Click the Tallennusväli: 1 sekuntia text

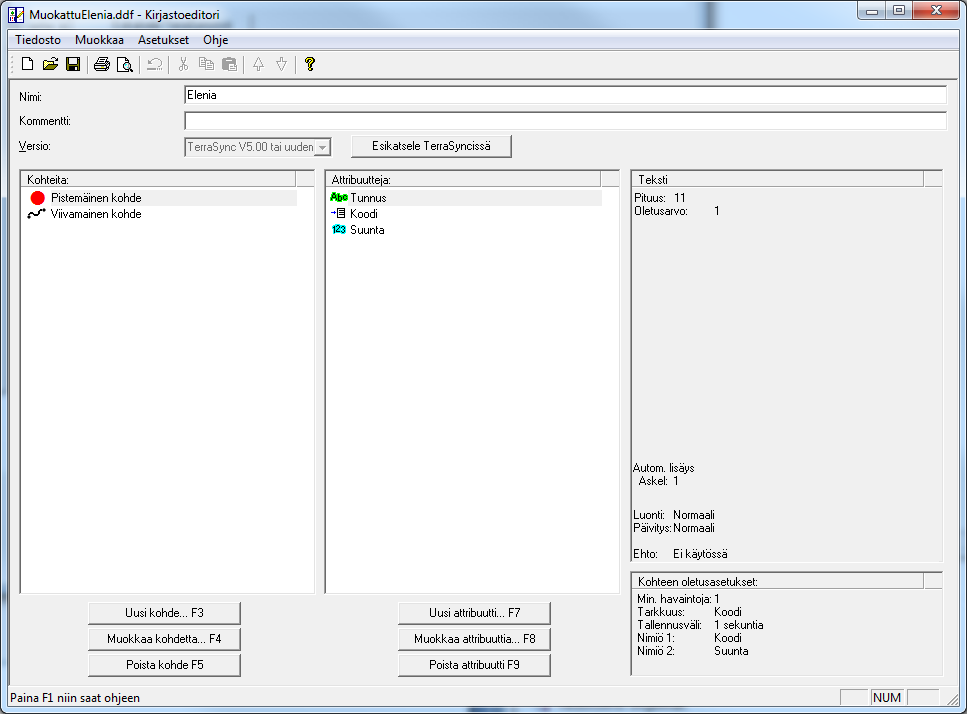point(700,625)
